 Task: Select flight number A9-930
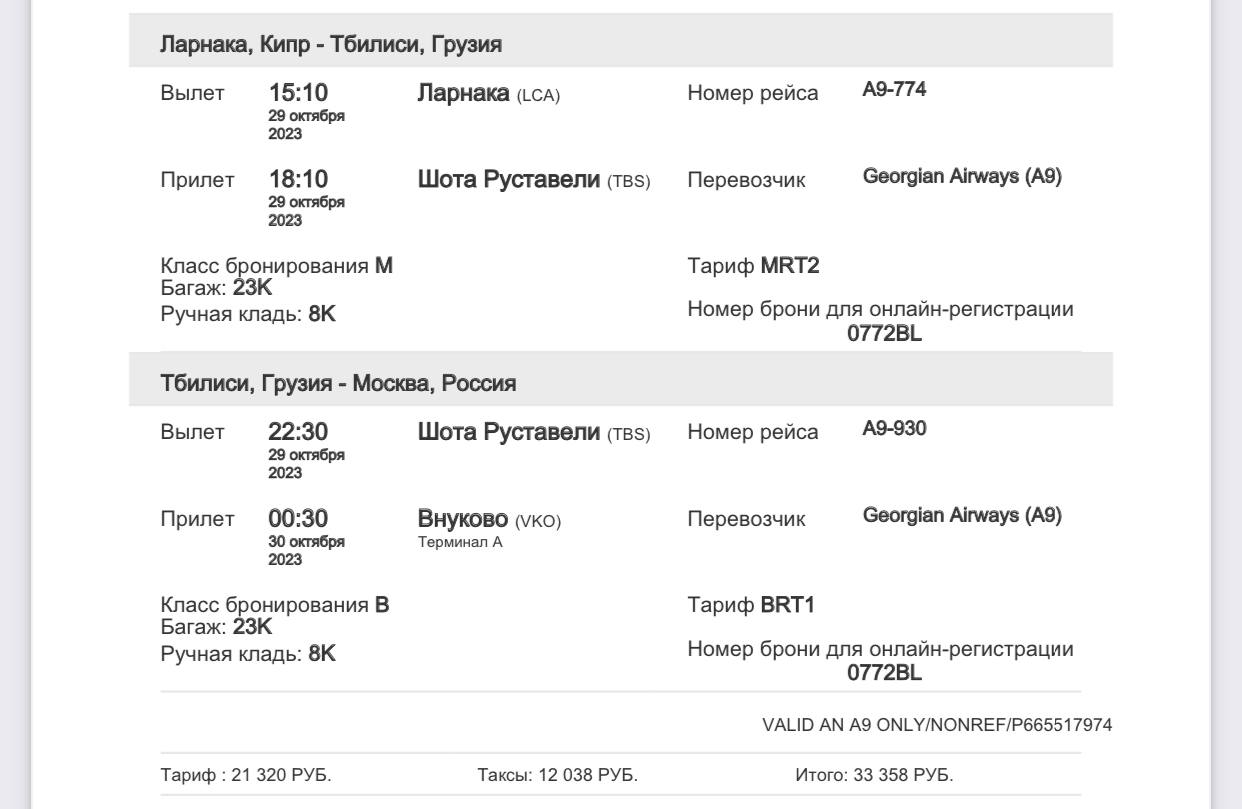(894, 430)
